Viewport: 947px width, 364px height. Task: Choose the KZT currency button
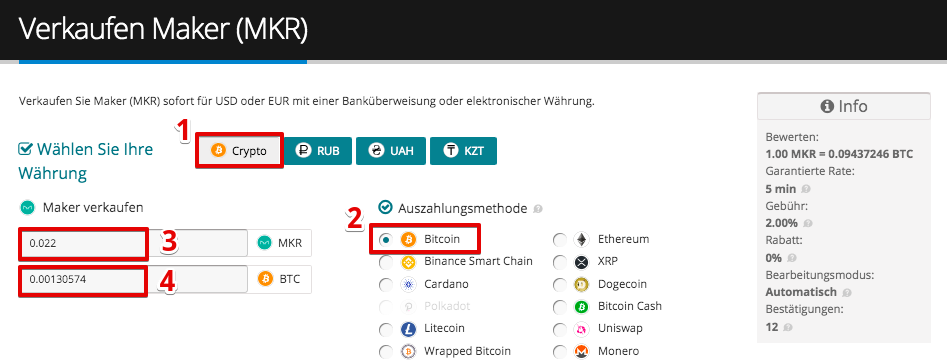pos(463,151)
